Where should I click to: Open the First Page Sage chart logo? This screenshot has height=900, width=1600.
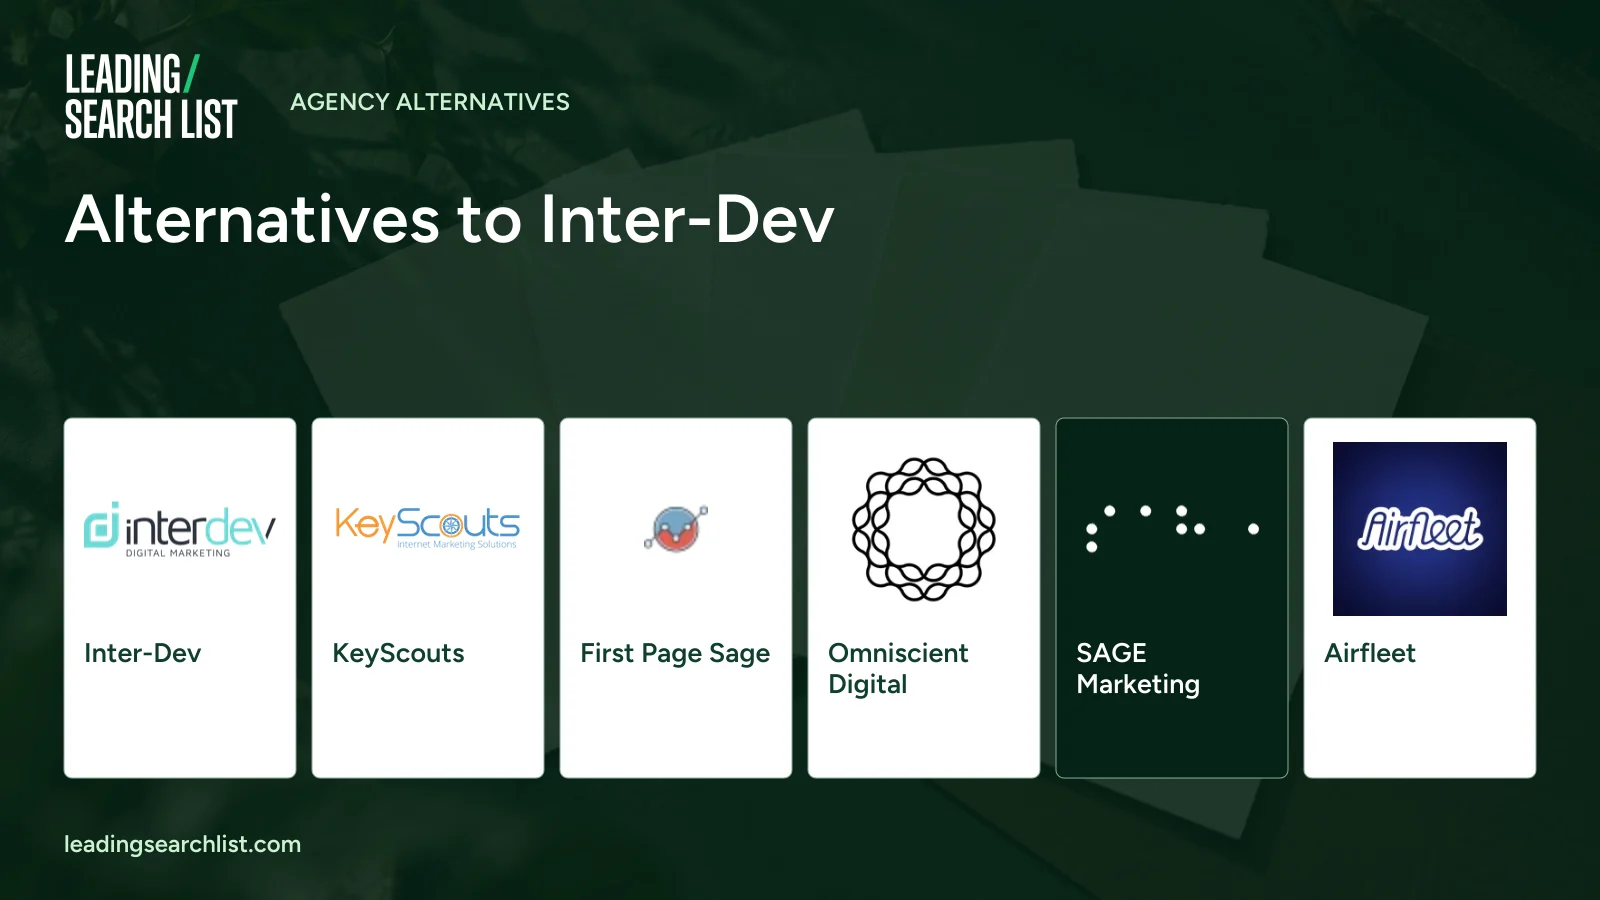click(676, 529)
